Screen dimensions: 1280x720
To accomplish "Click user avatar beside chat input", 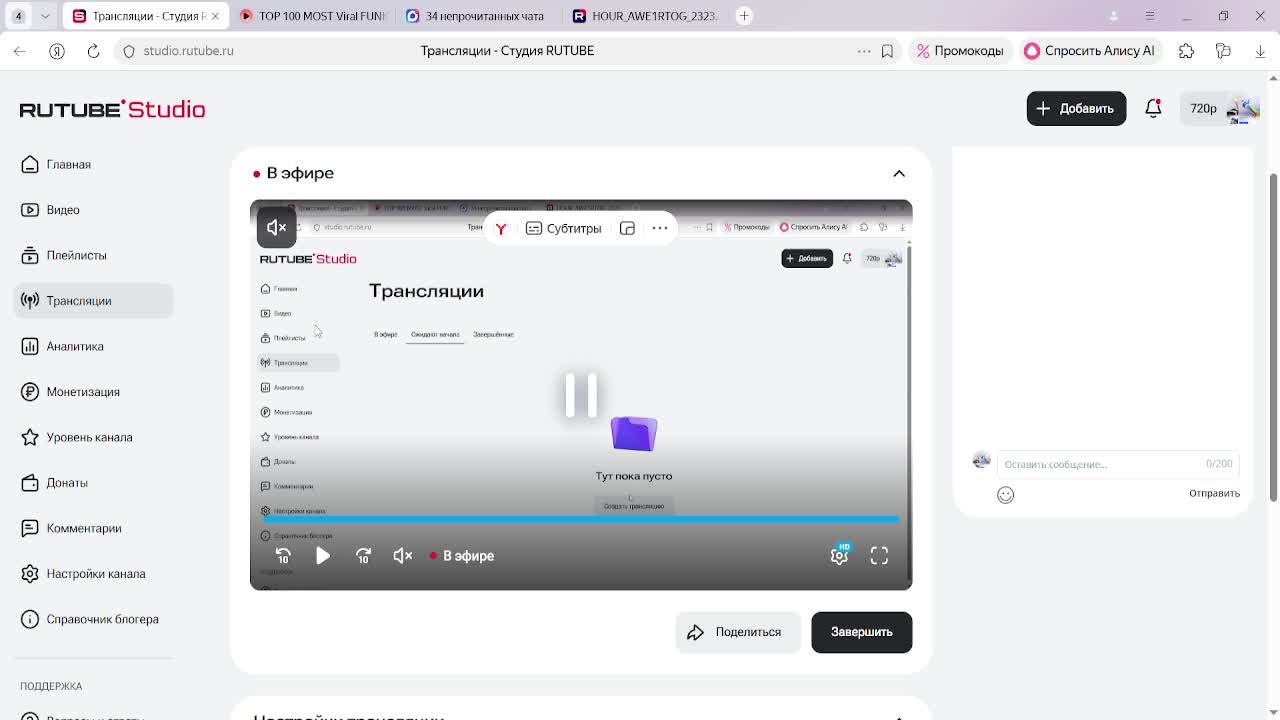I will 981,460.
